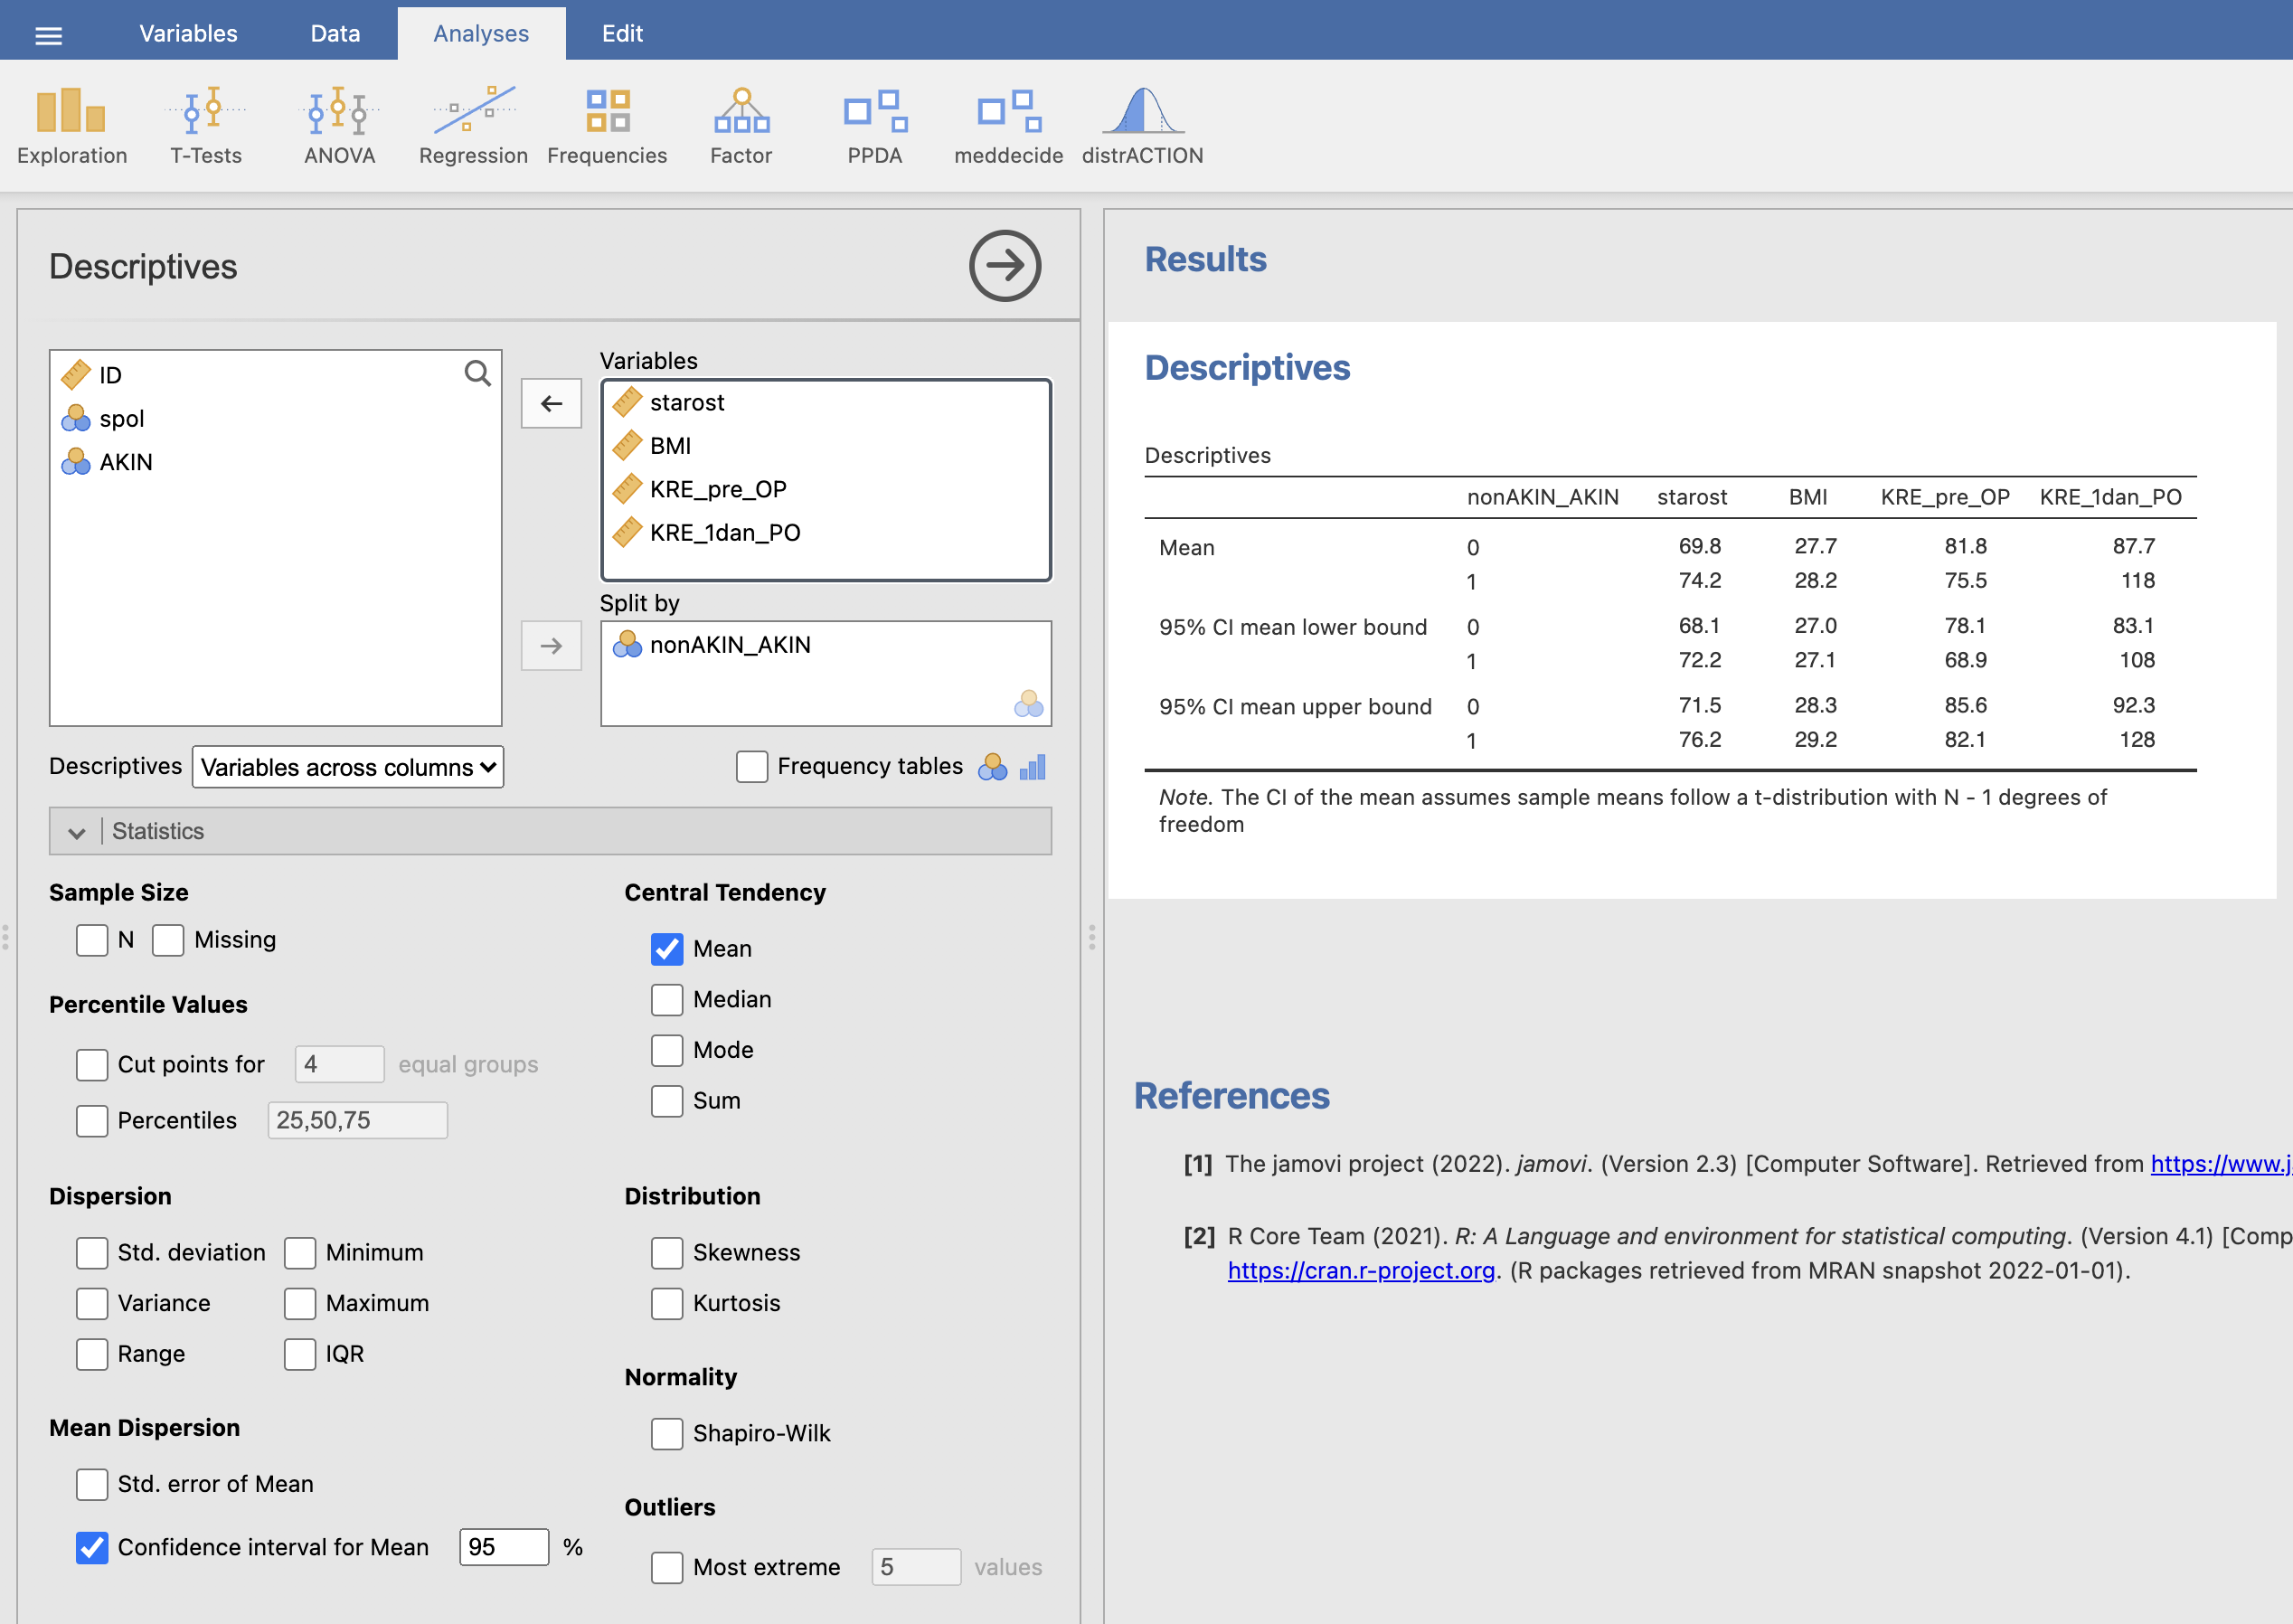
Task: Click the Split by right arrow button
Action: pyautogui.click(x=551, y=646)
